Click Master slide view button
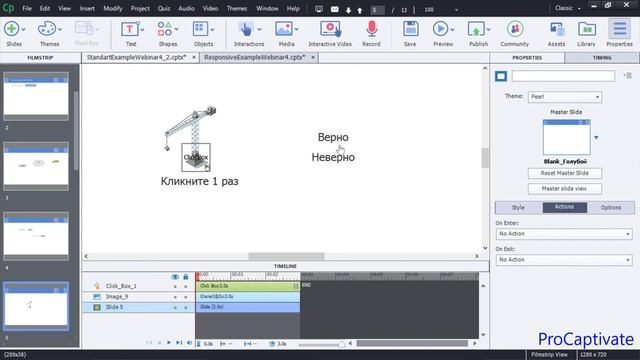The height and width of the screenshot is (360, 640). [564, 189]
